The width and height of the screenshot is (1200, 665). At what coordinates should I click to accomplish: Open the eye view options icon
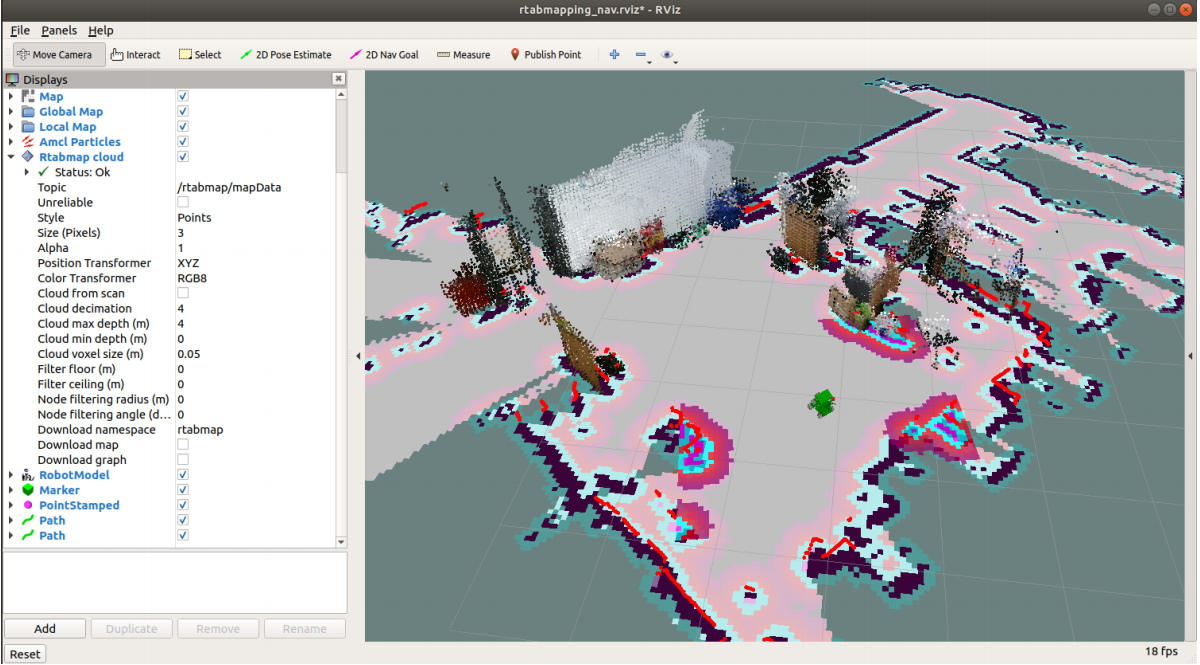(x=668, y=55)
